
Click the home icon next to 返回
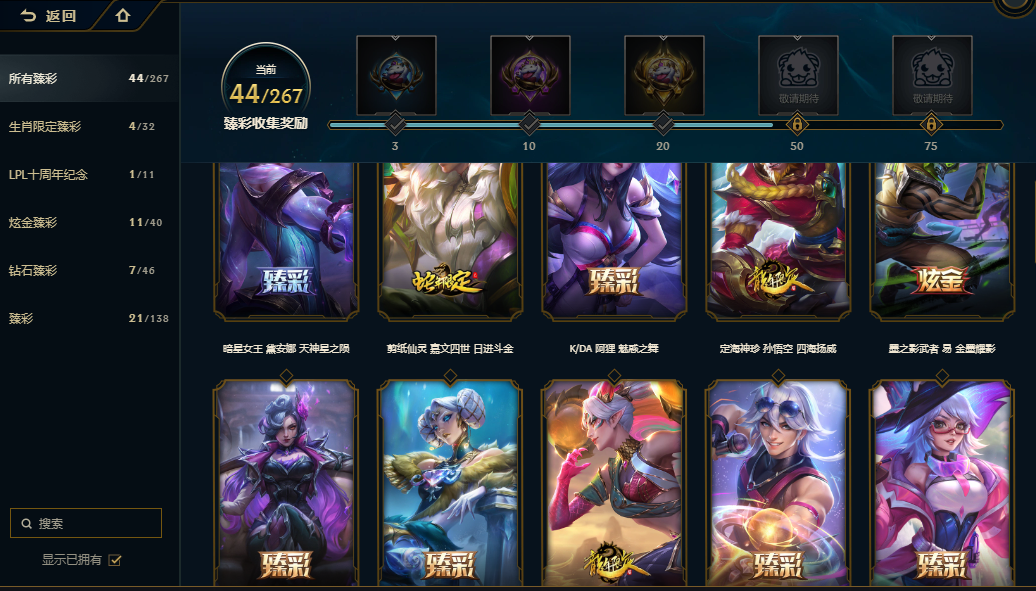(x=122, y=15)
